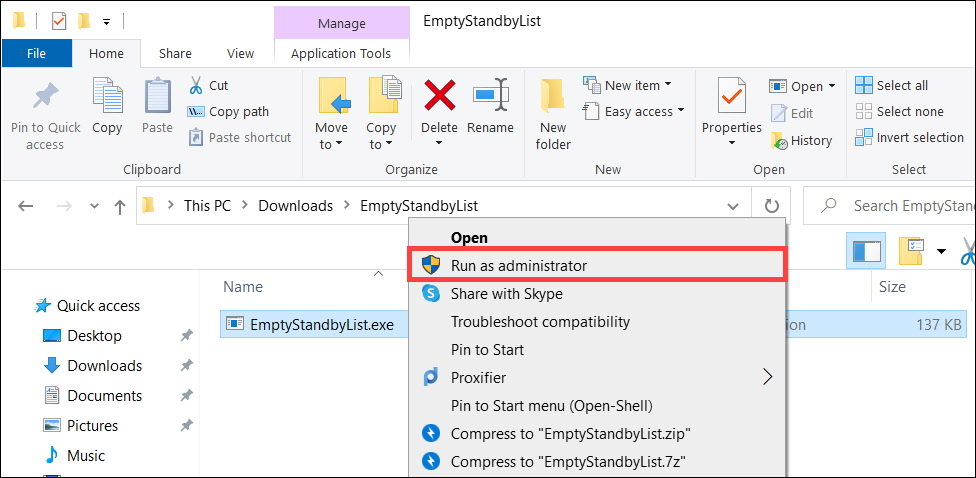Viewport: 976px width, 478px height.
Task: Select Troubleshoot compatibility from context menu
Action: click(540, 322)
